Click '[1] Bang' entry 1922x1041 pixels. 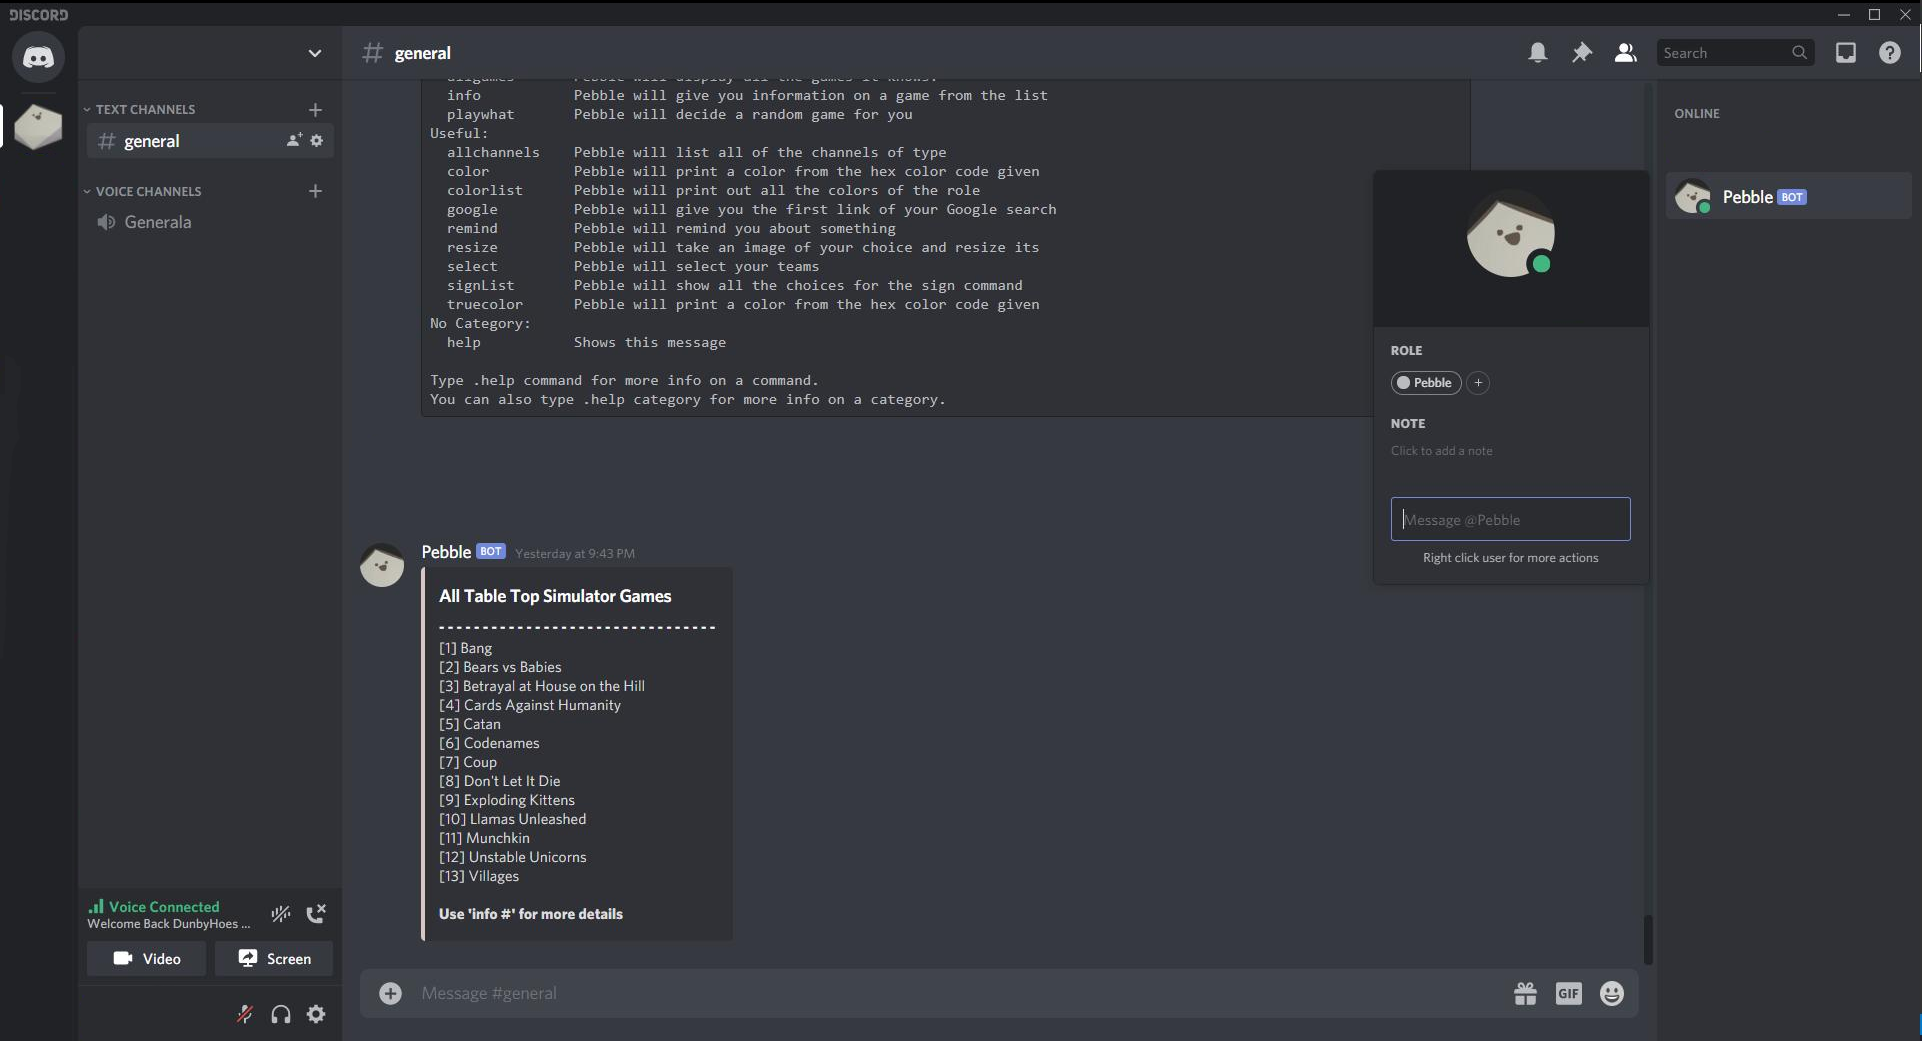(466, 648)
